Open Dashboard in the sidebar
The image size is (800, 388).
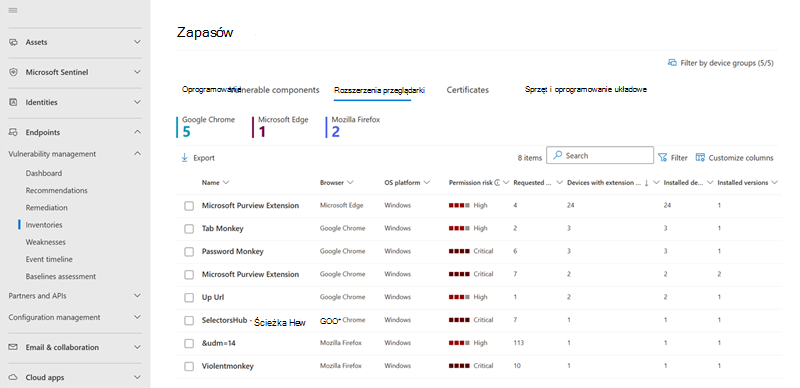click(44, 173)
